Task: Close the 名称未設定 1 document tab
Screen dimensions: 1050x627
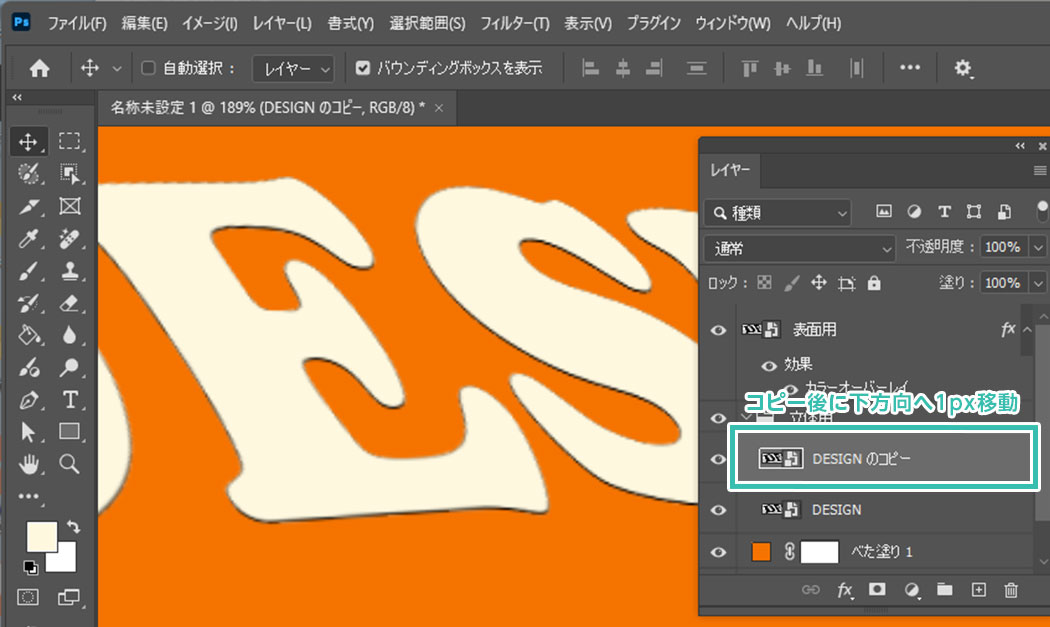Action: click(x=439, y=106)
